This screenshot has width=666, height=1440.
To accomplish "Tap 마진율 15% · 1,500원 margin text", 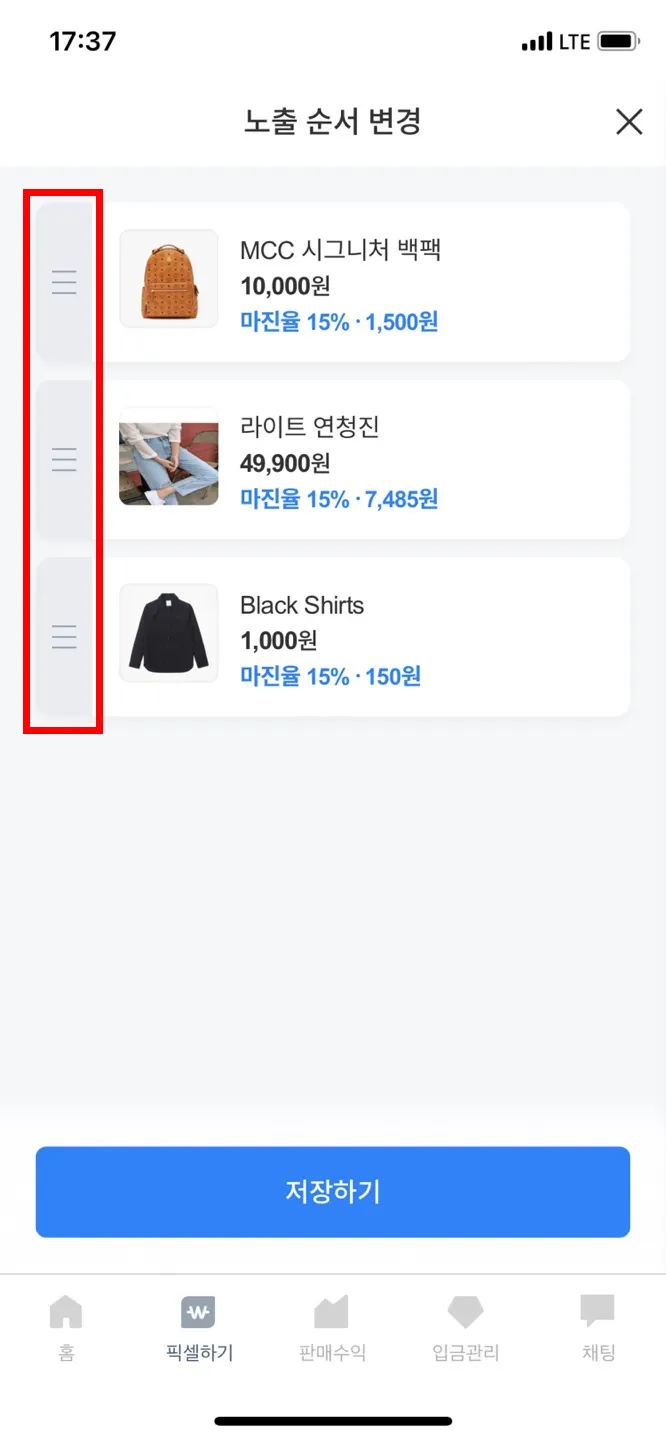I will [339, 322].
